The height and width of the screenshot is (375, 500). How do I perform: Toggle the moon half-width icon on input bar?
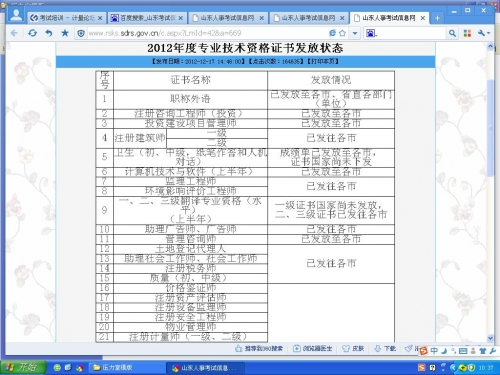pos(444,351)
